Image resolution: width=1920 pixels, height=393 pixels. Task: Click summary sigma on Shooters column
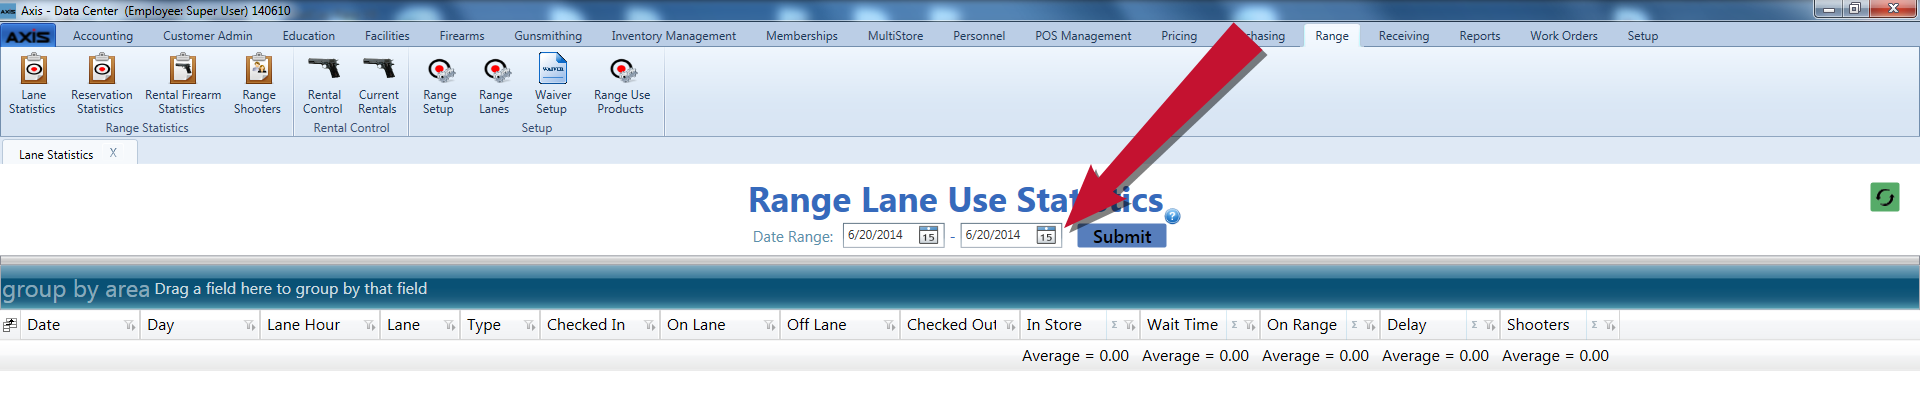tap(1594, 326)
